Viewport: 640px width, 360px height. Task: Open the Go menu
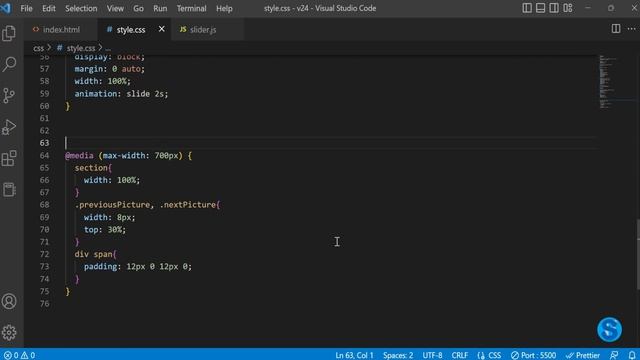coord(138,8)
